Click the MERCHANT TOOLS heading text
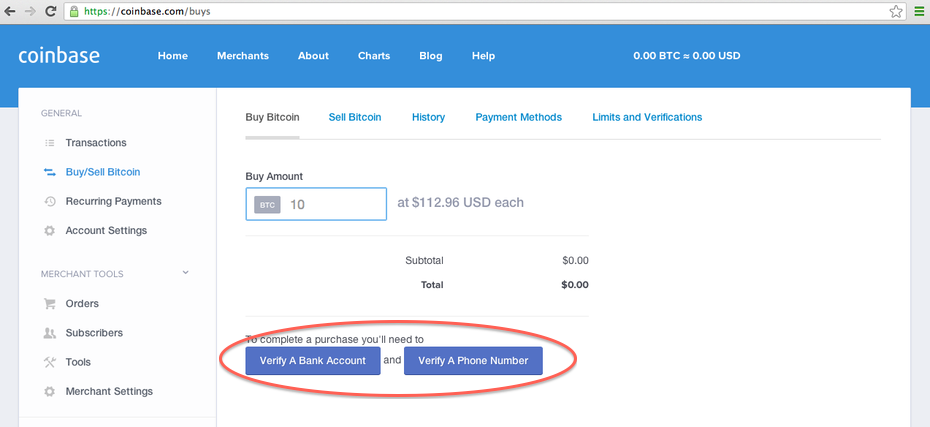930x427 pixels. [82, 274]
